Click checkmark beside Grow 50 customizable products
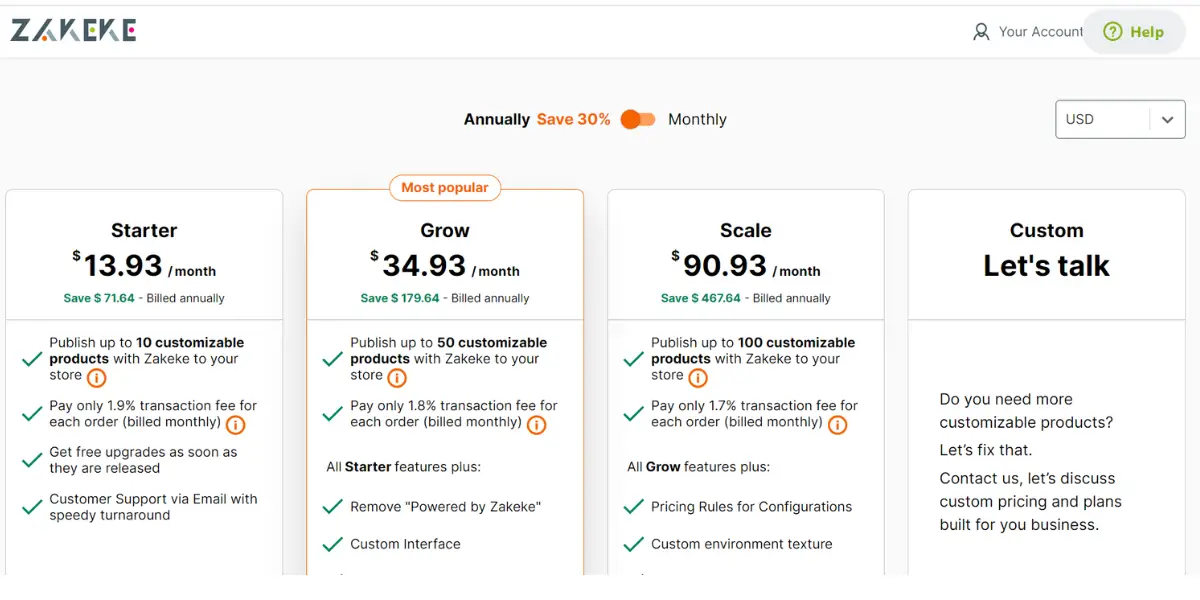Screen dimensions: 1200x600 coord(333,359)
